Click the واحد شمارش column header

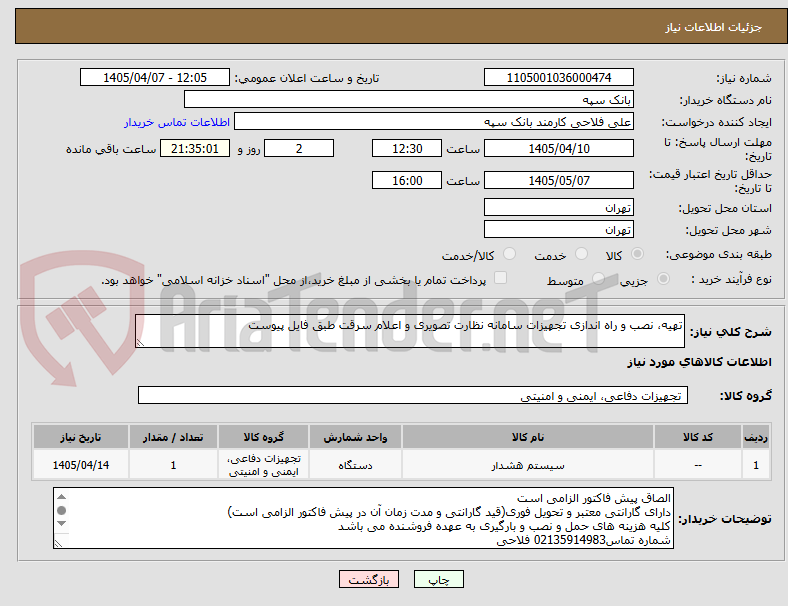point(355,437)
